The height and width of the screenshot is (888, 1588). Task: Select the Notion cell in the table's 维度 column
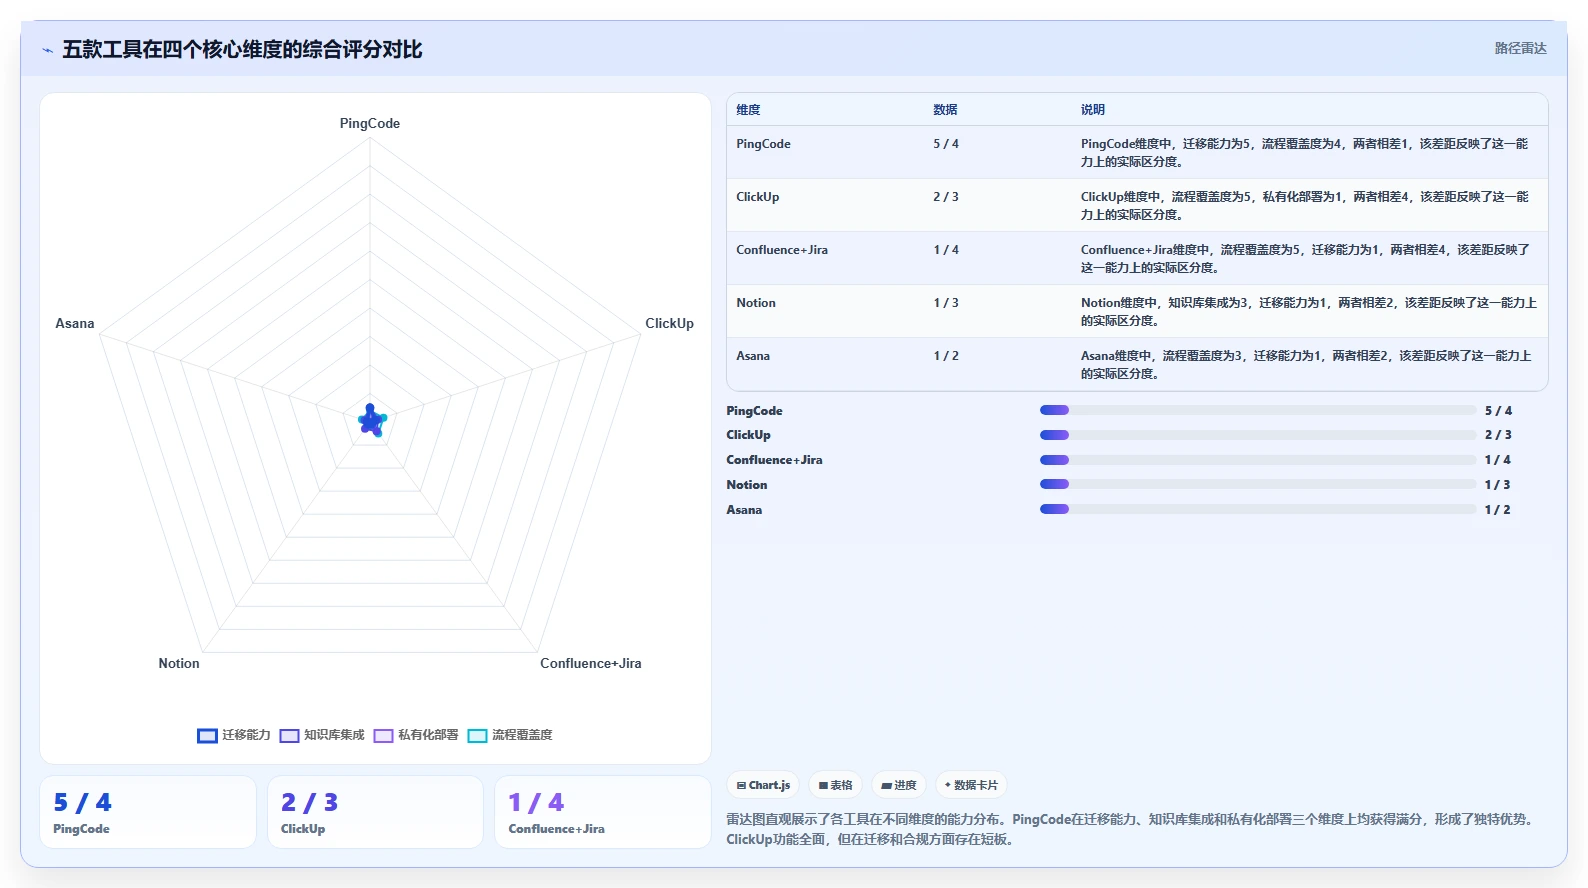pyautogui.click(x=755, y=303)
